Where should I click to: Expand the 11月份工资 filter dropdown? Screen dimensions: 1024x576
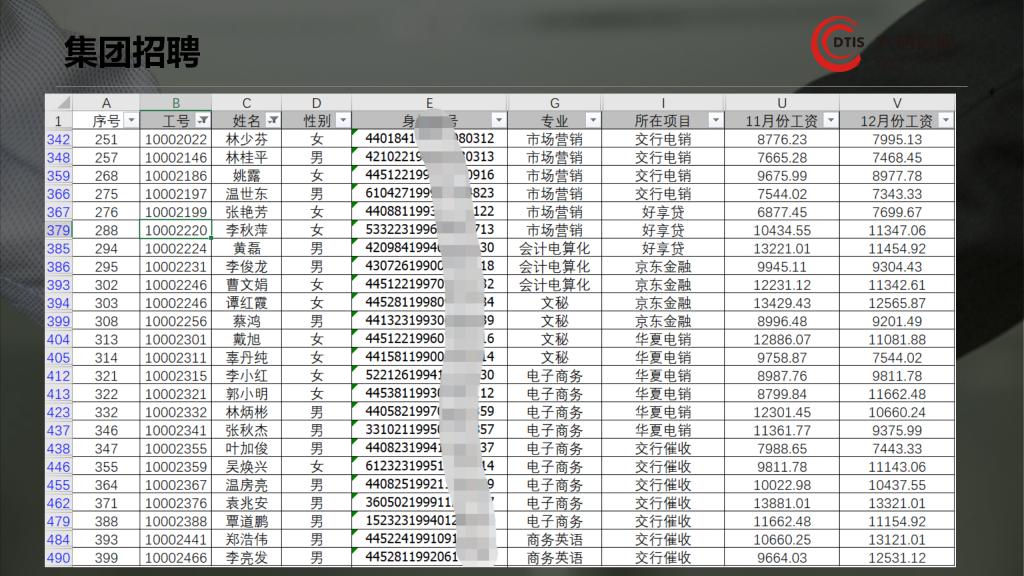[830, 121]
